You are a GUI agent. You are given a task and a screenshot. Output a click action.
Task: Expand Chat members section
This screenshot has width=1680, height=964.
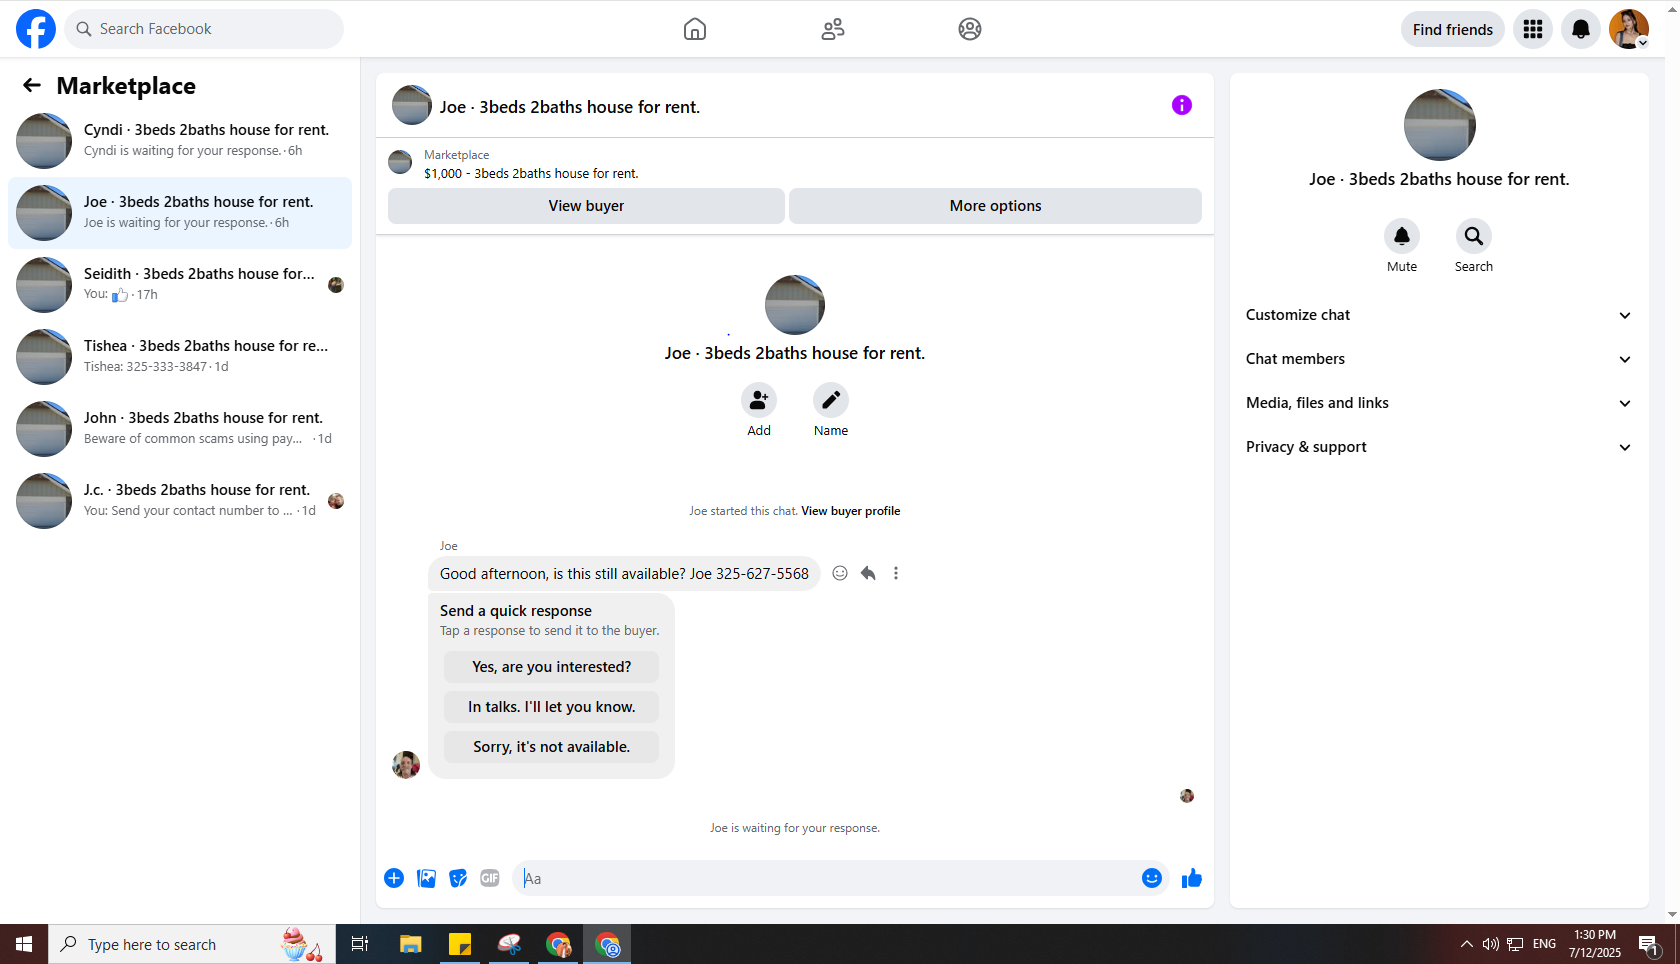coord(1439,359)
